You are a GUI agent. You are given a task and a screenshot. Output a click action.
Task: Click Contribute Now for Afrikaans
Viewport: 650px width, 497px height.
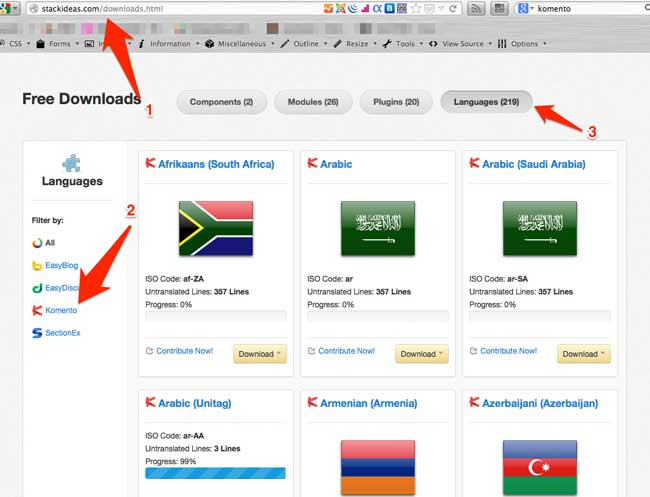[x=179, y=351]
